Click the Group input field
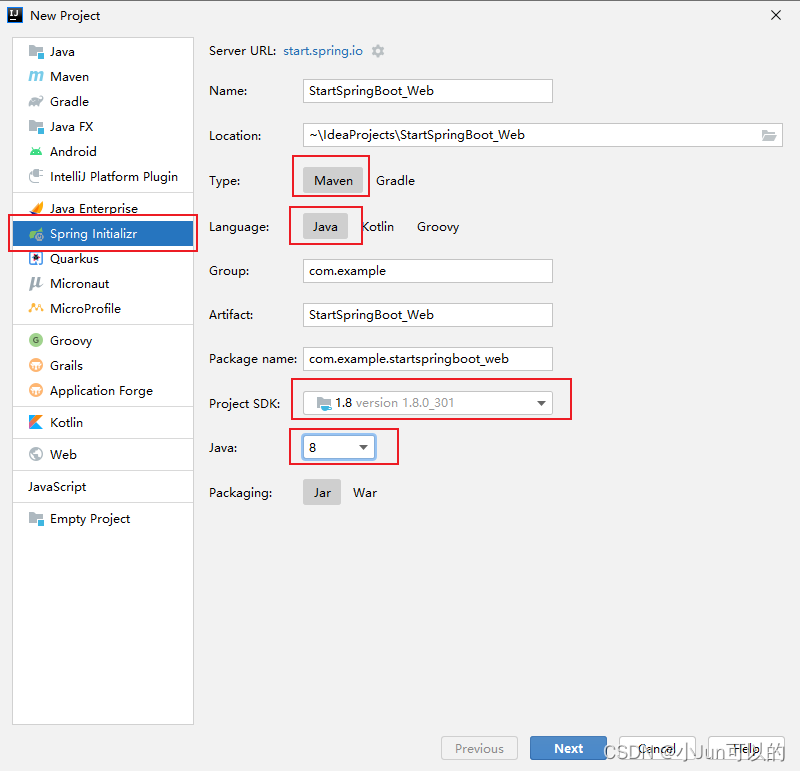This screenshot has height=771, width=800. coord(428,271)
